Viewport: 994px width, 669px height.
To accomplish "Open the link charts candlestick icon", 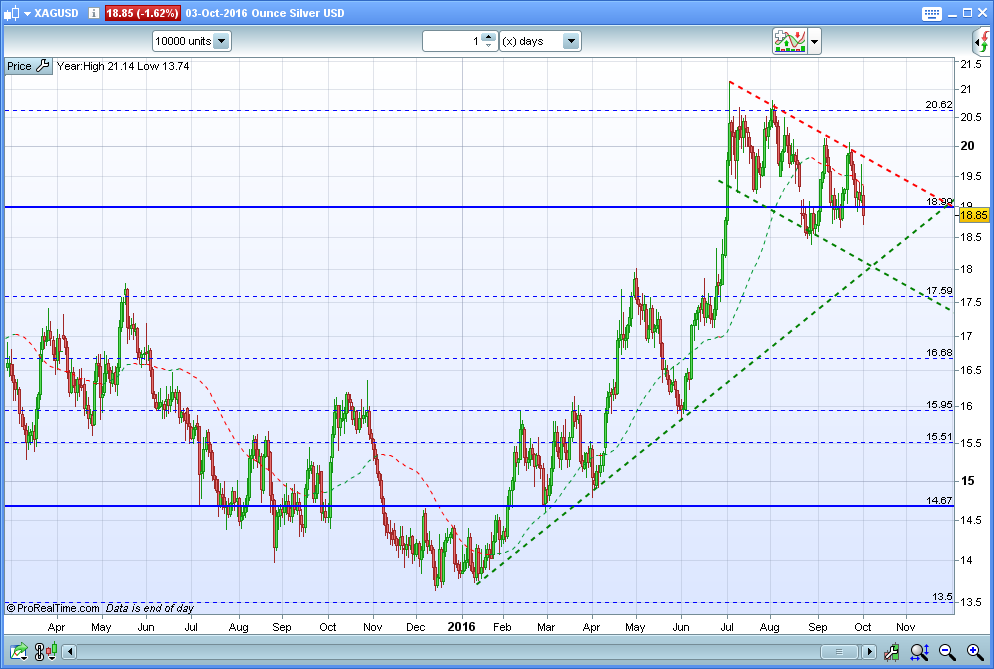I will 46,651.
